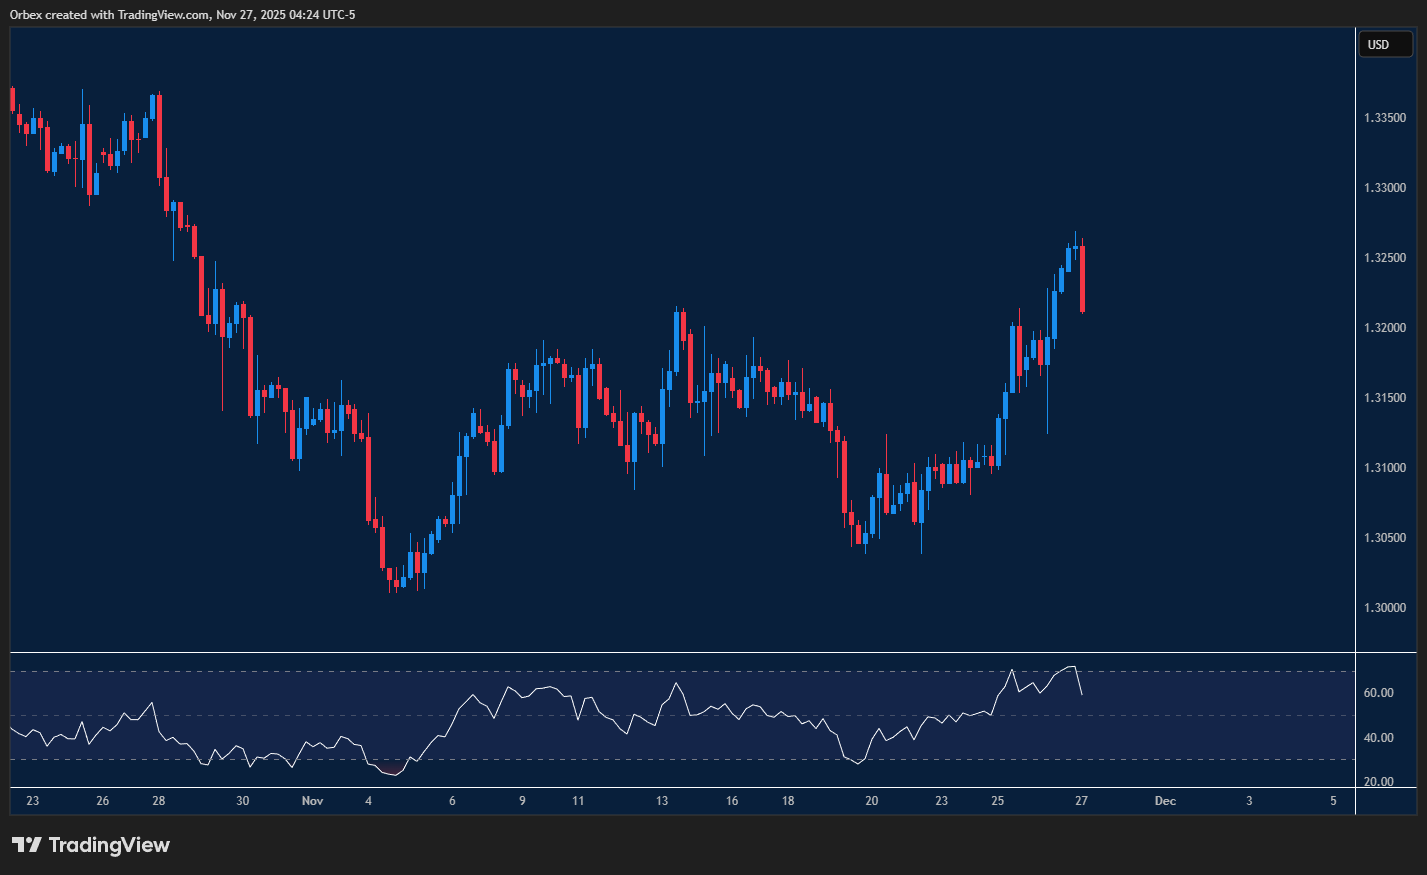
Task: Click the Nov label on the time axis
Action: [x=312, y=801]
